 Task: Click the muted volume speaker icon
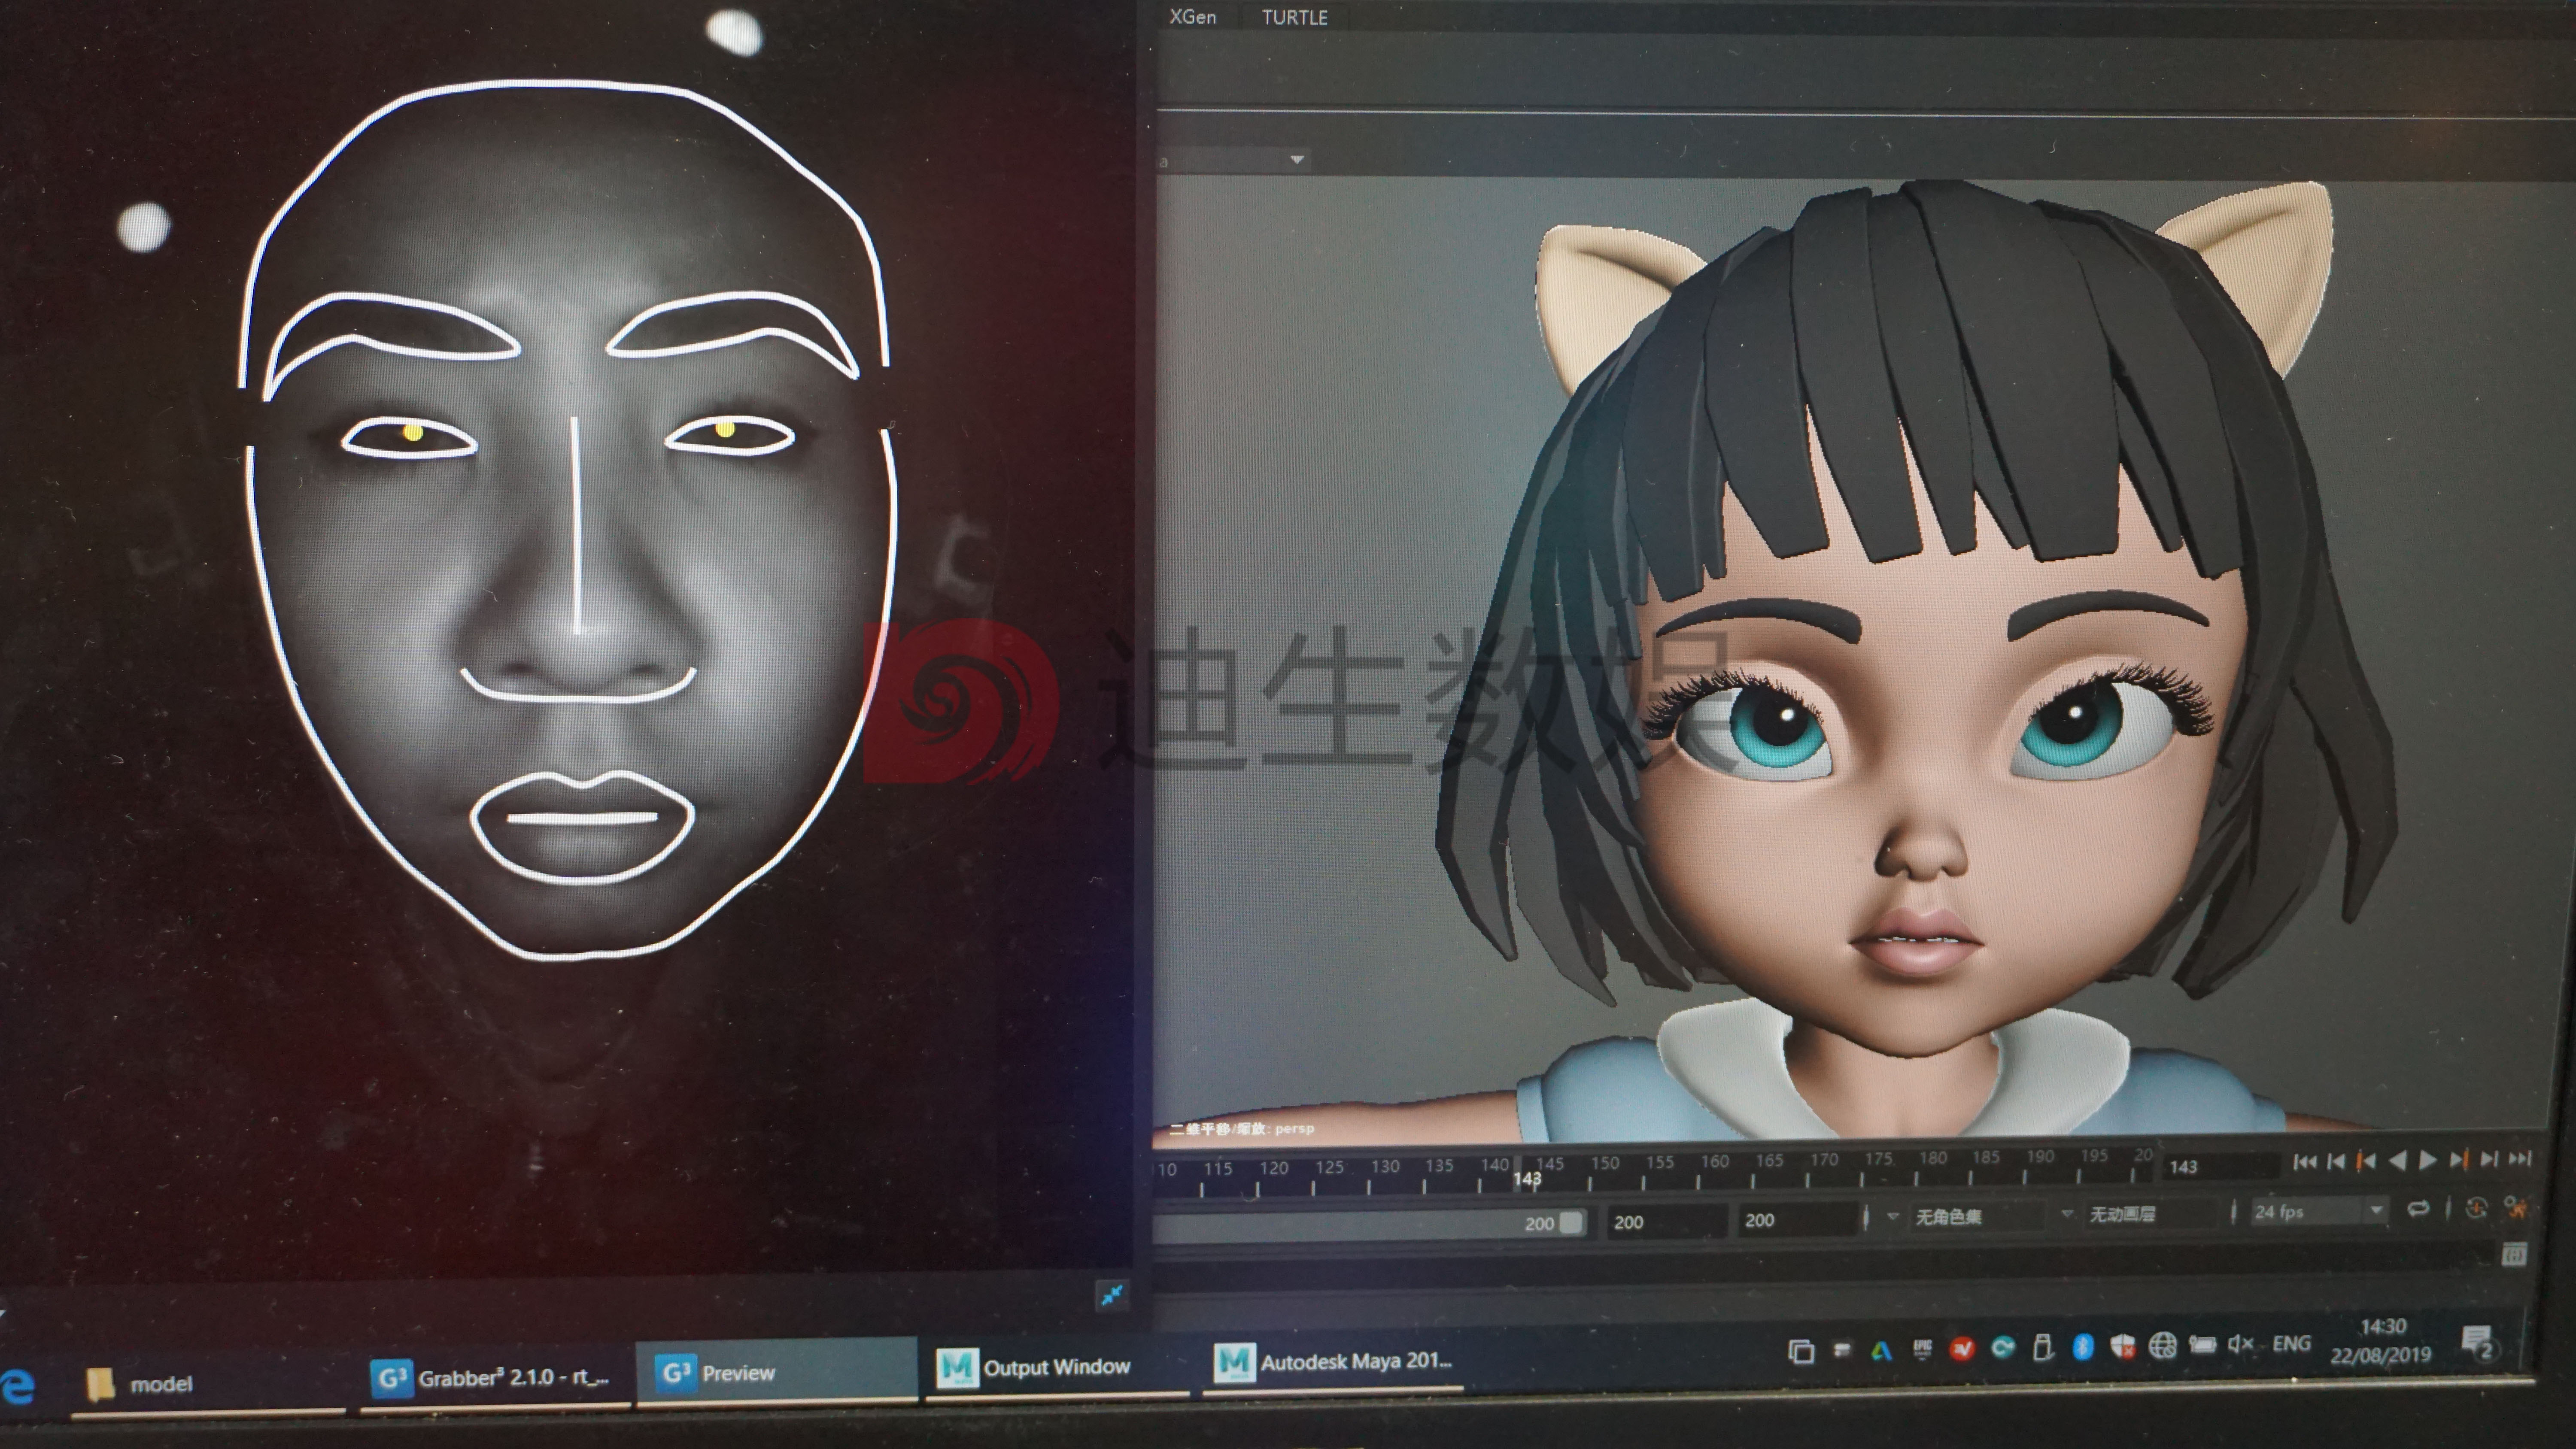(2241, 1344)
